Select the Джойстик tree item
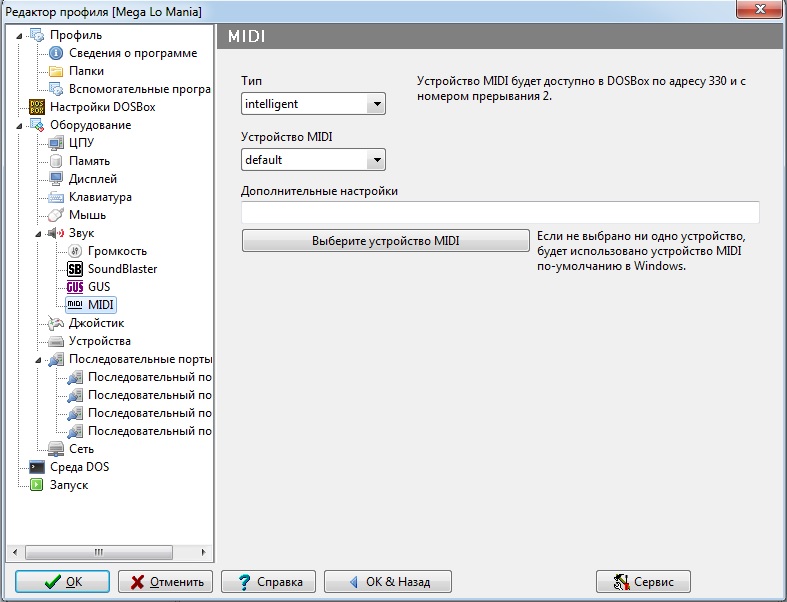 coord(96,323)
